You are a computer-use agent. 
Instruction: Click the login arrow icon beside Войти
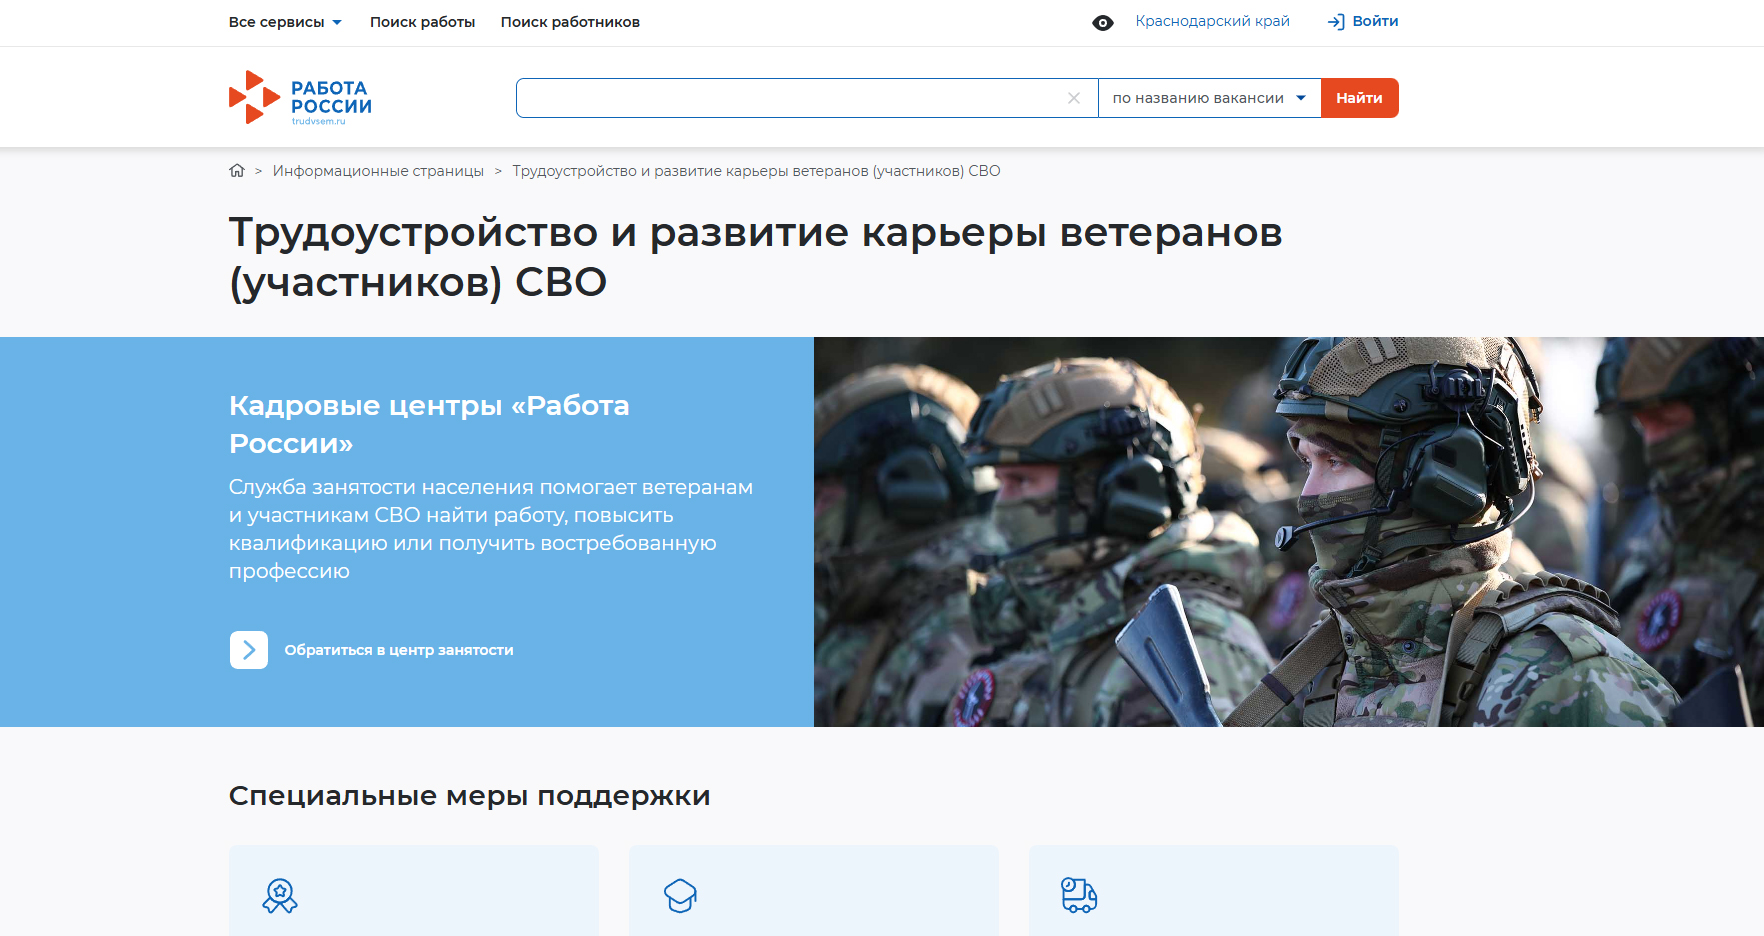(x=1336, y=22)
